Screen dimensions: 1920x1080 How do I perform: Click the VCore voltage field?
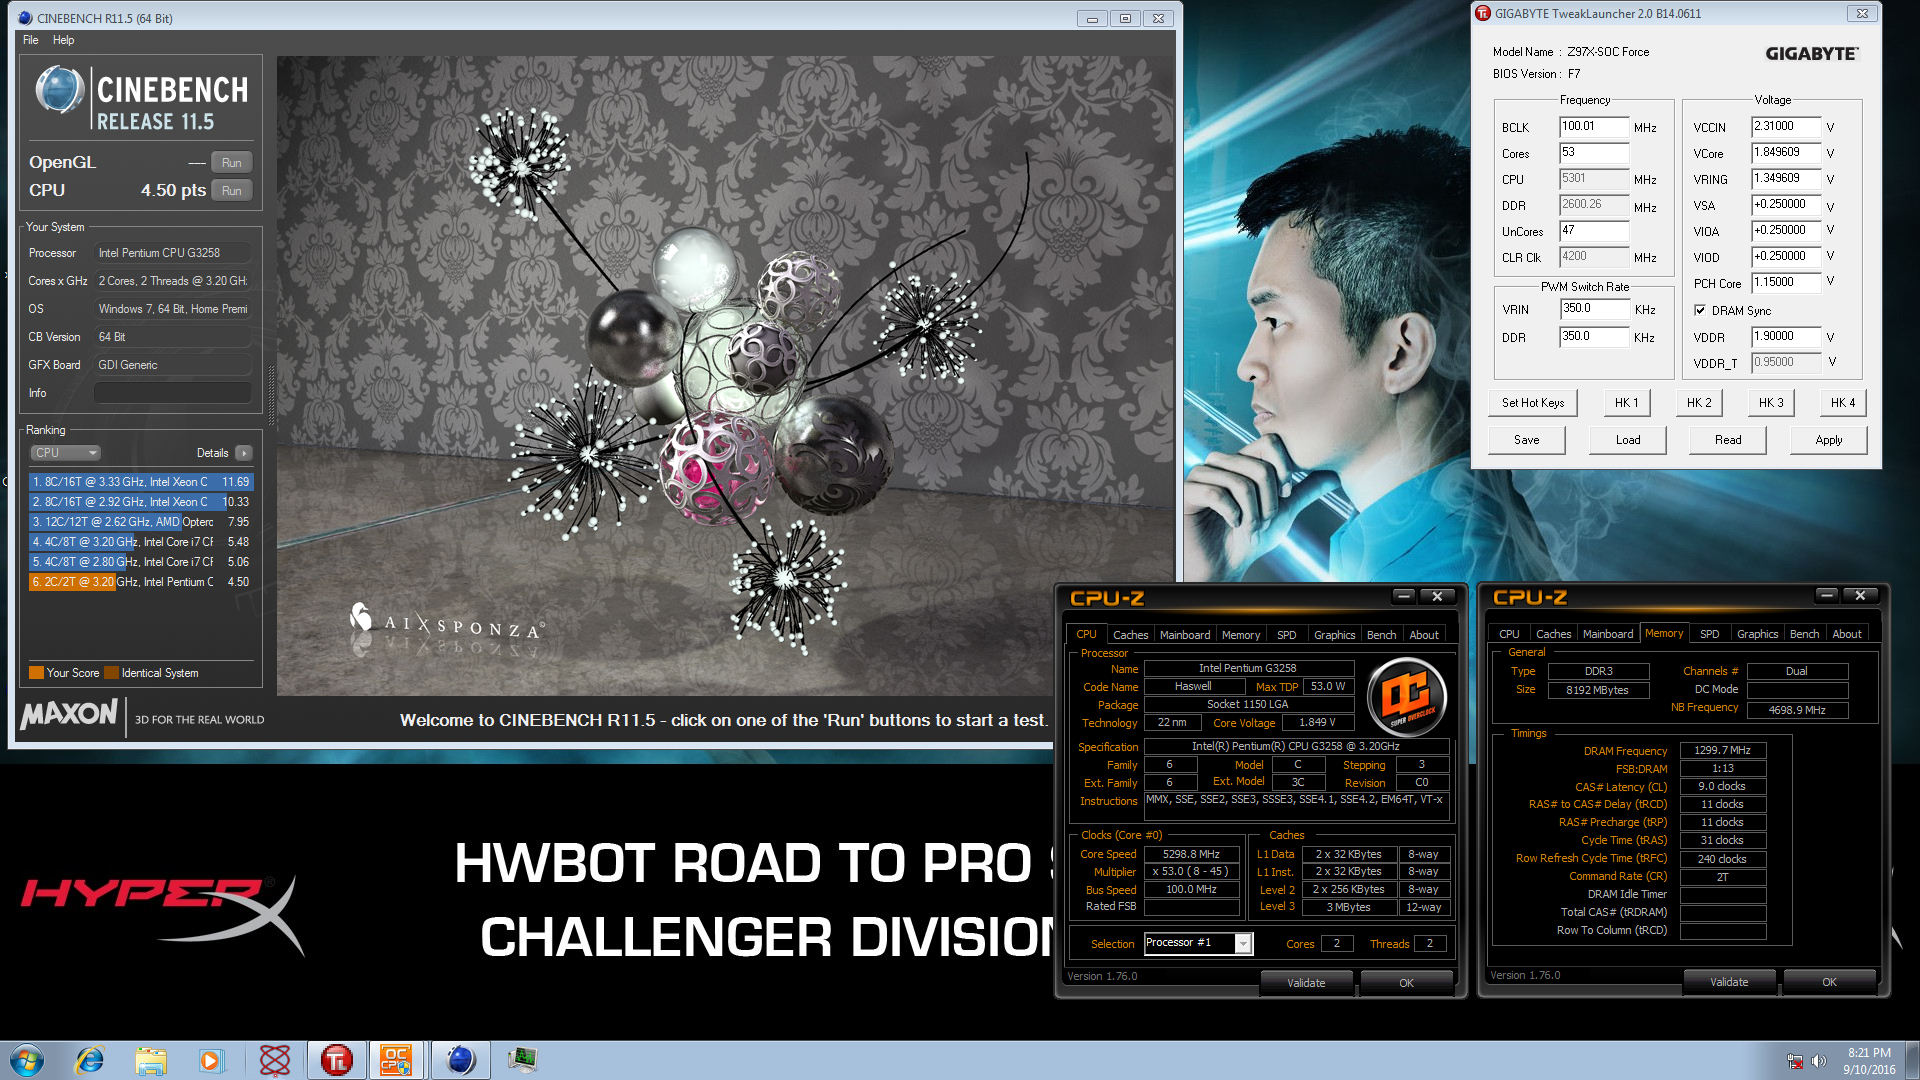coord(1786,153)
